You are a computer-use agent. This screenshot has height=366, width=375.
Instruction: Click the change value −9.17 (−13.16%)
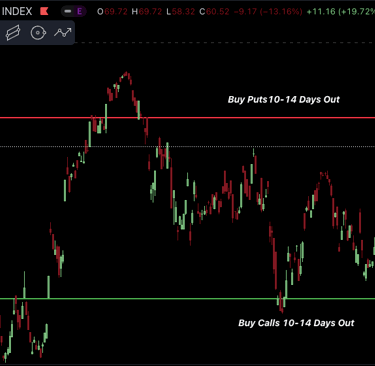[x=268, y=12]
